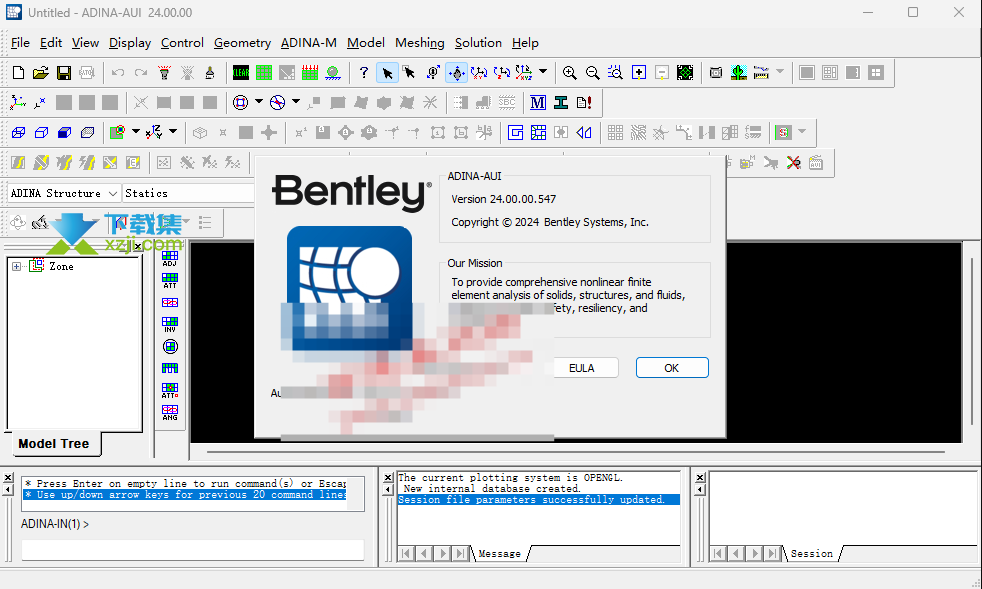Close the command pane with its X button

tap(8, 477)
